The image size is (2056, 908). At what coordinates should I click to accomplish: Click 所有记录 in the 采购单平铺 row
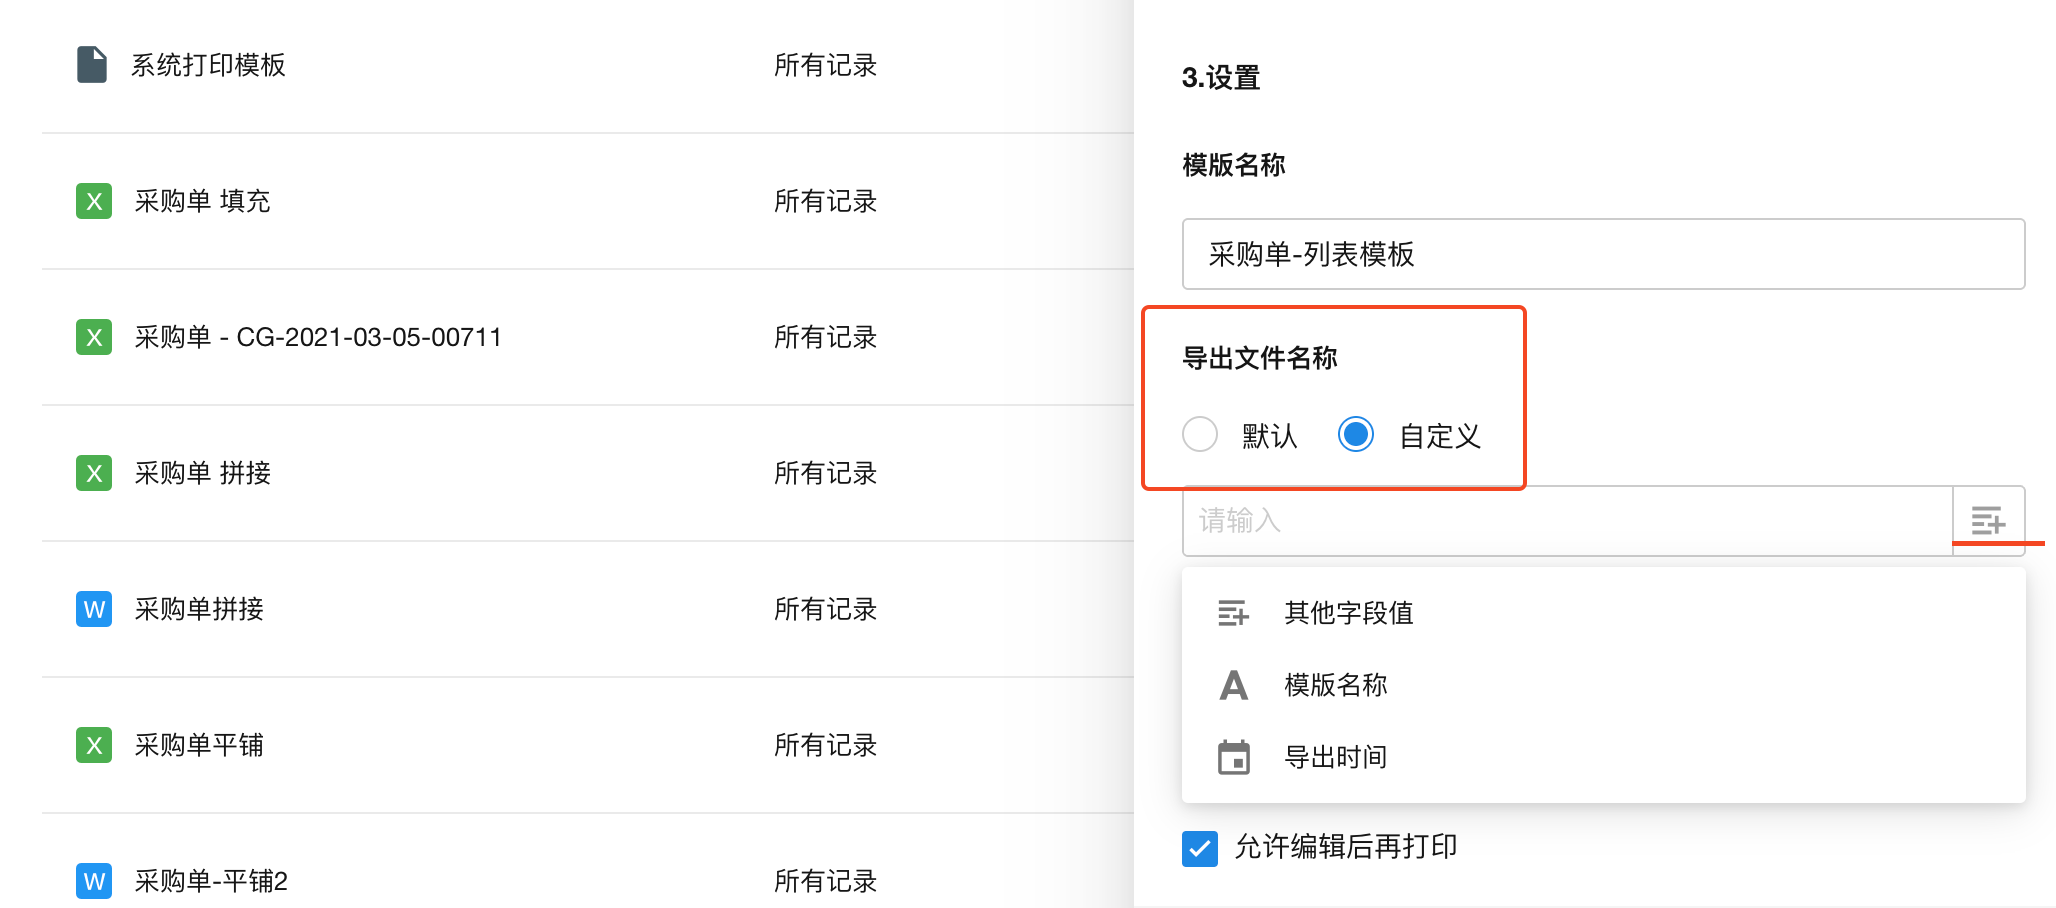[x=825, y=745]
